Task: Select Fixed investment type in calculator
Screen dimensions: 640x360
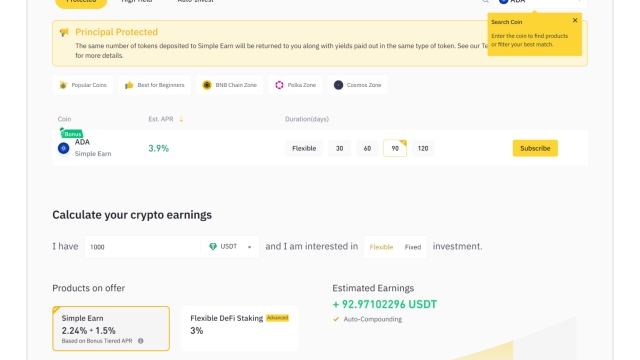Action: [x=413, y=247]
